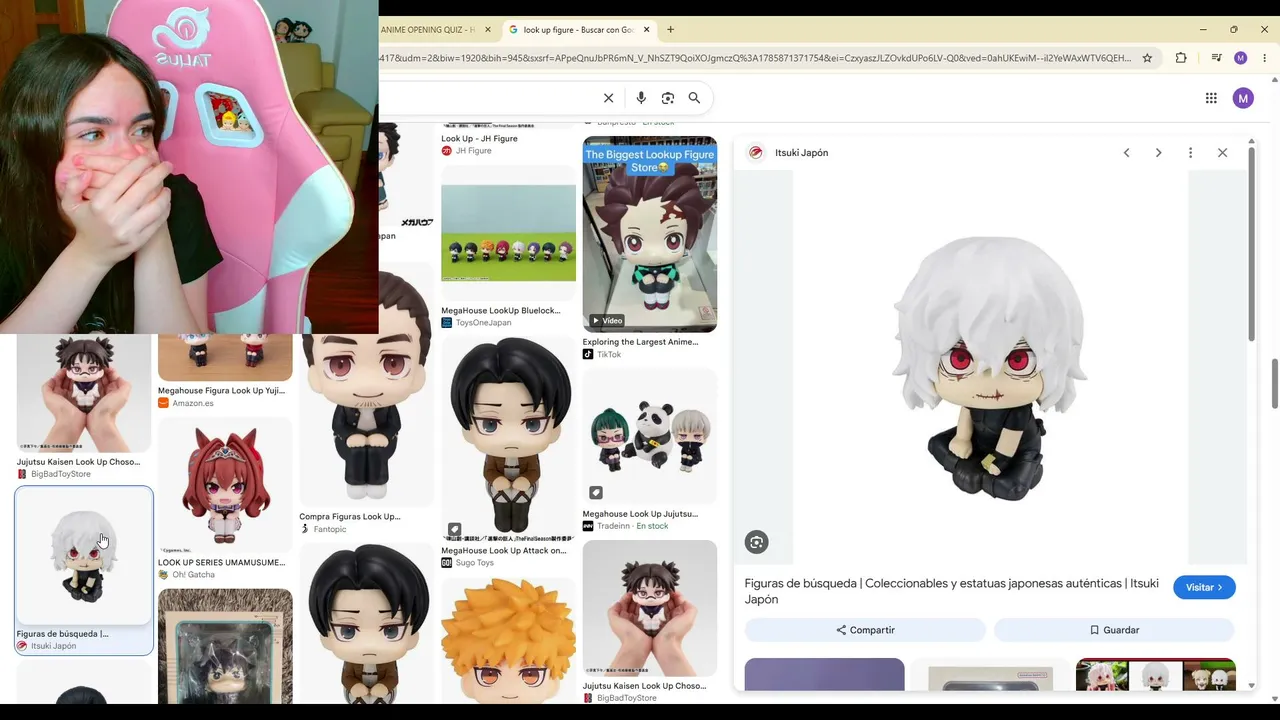Start a voice search with the microphone
Viewport: 1280px width, 720px height.
[641, 98]
